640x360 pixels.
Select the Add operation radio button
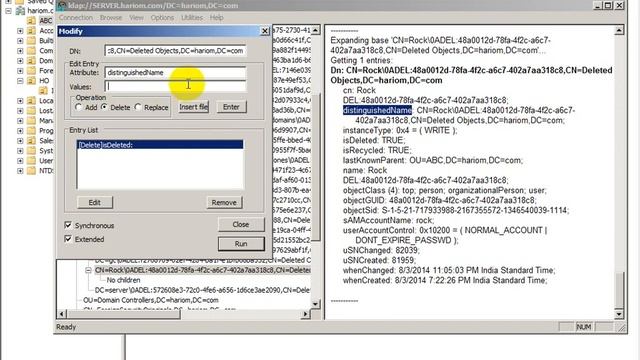tap(79, 107)
